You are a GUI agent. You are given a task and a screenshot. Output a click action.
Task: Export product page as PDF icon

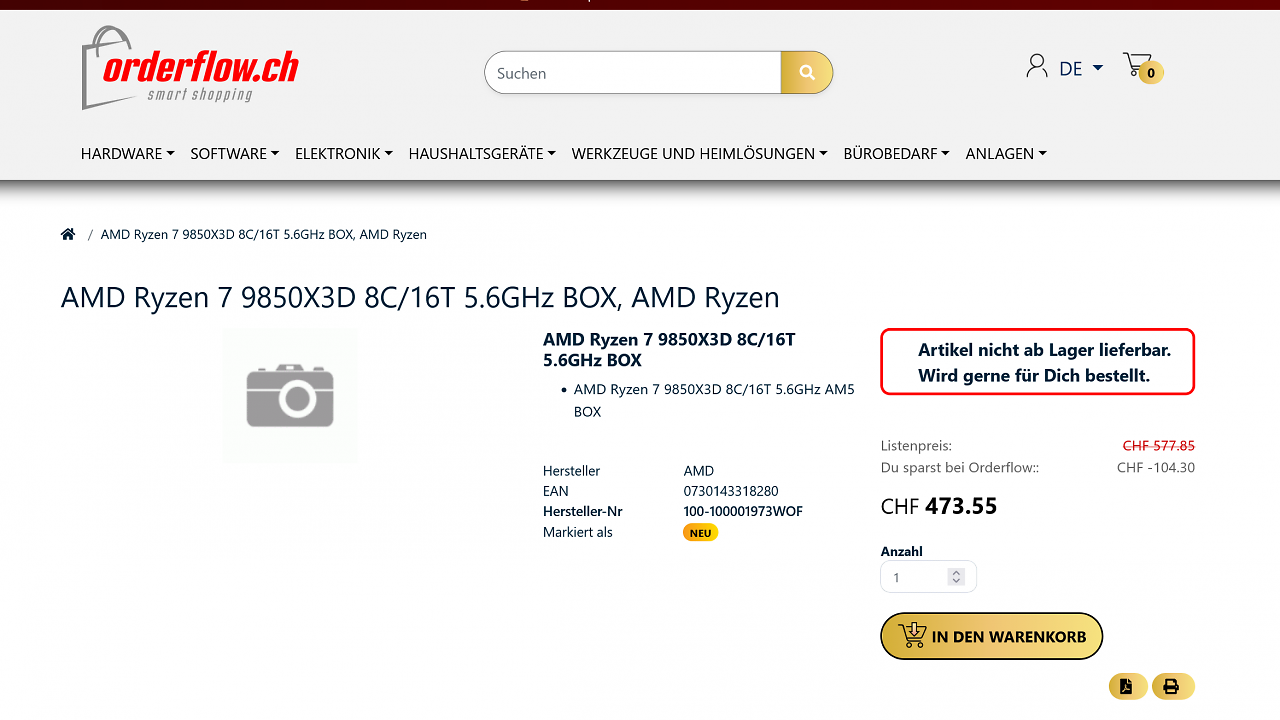pos(1127,686)
